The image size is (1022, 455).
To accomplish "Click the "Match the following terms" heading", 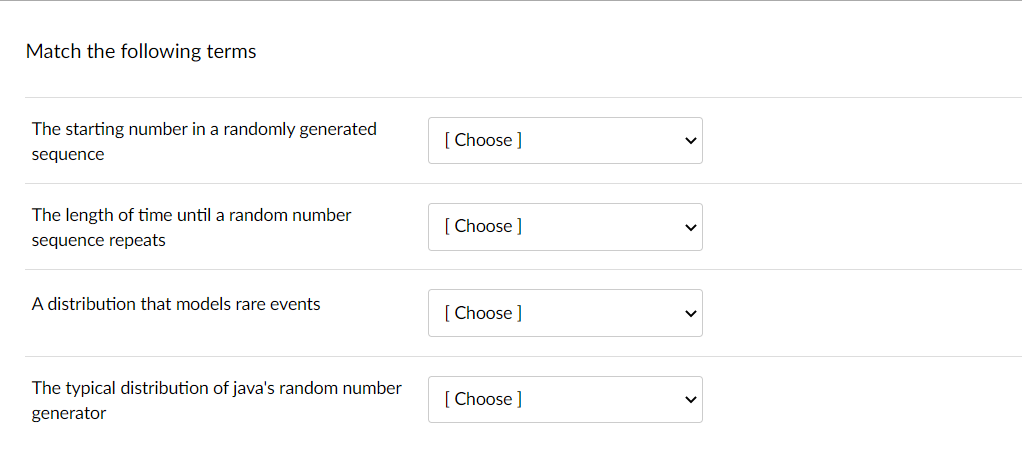I will (x=141, y=52).
